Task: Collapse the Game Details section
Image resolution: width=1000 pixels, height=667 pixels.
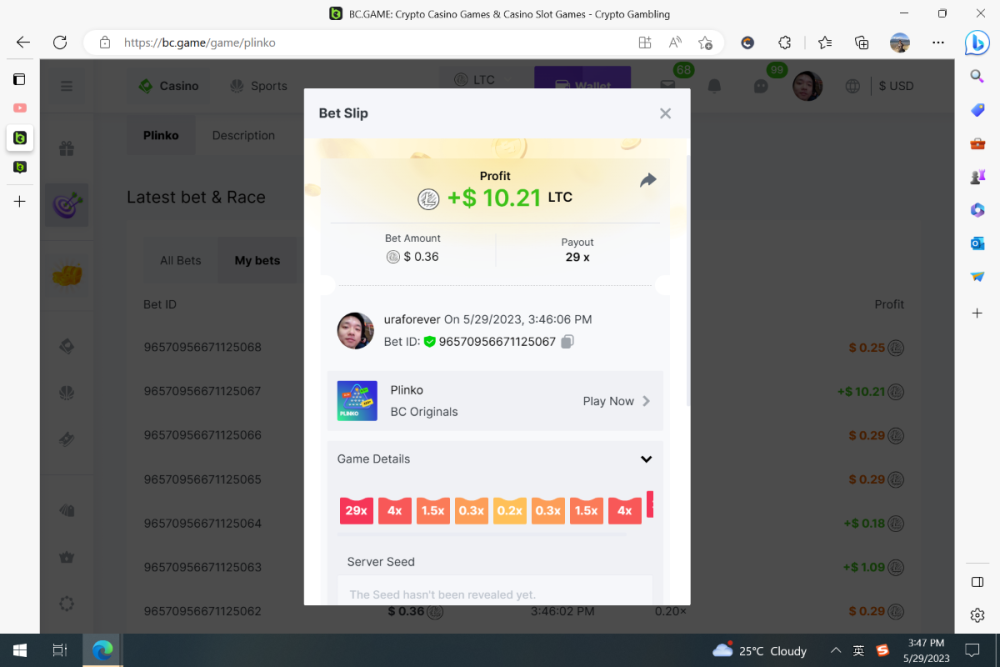Action: [646, 458]
